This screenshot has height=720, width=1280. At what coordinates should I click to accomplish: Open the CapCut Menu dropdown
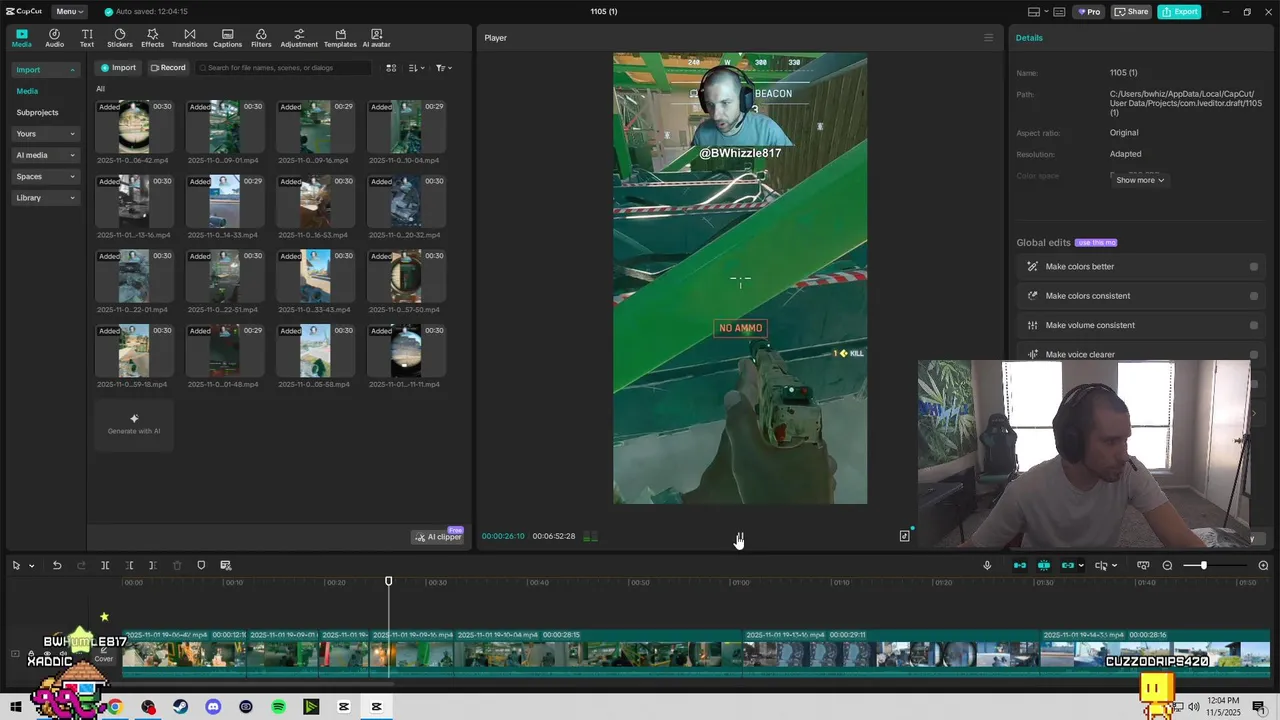tap(70, 11)
